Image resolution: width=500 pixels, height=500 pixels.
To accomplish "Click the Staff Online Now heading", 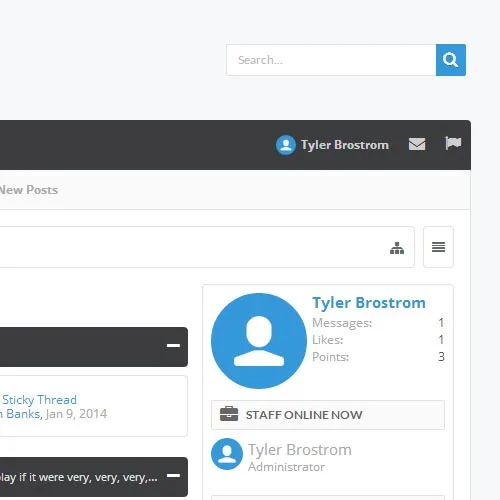I will (x=304, y=415).
